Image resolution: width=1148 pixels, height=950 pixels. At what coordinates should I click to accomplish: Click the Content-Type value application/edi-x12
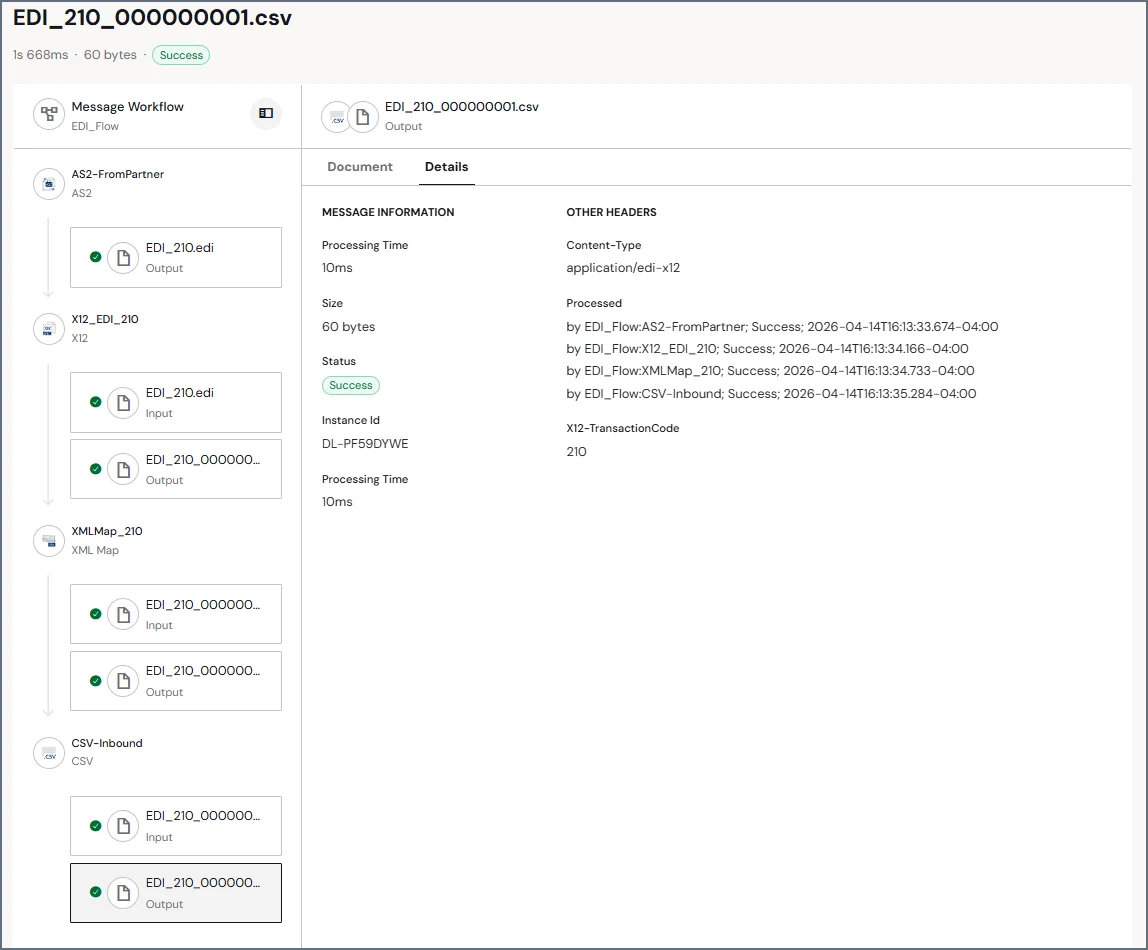(x=623, y=268)
